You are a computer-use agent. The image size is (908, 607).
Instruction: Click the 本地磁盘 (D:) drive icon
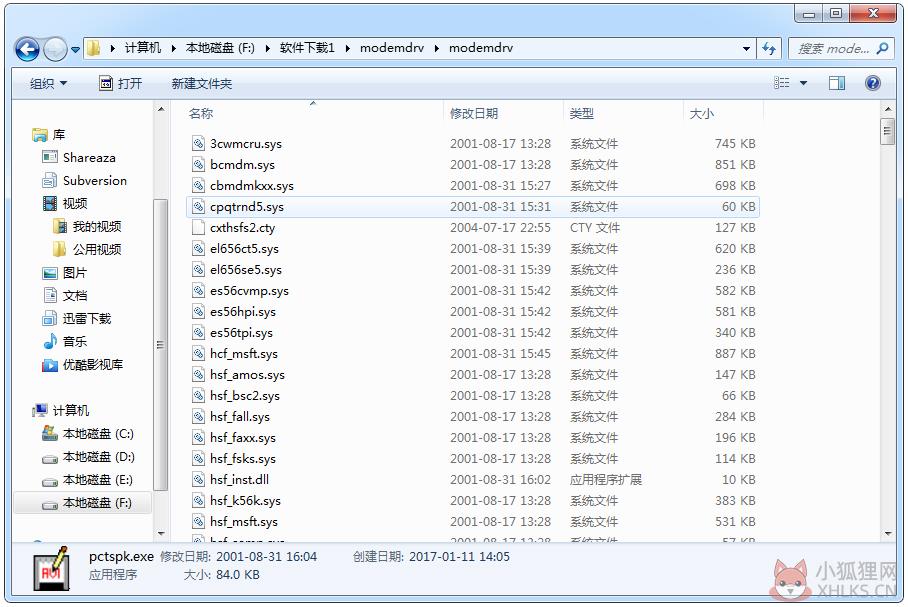point(50,459)
